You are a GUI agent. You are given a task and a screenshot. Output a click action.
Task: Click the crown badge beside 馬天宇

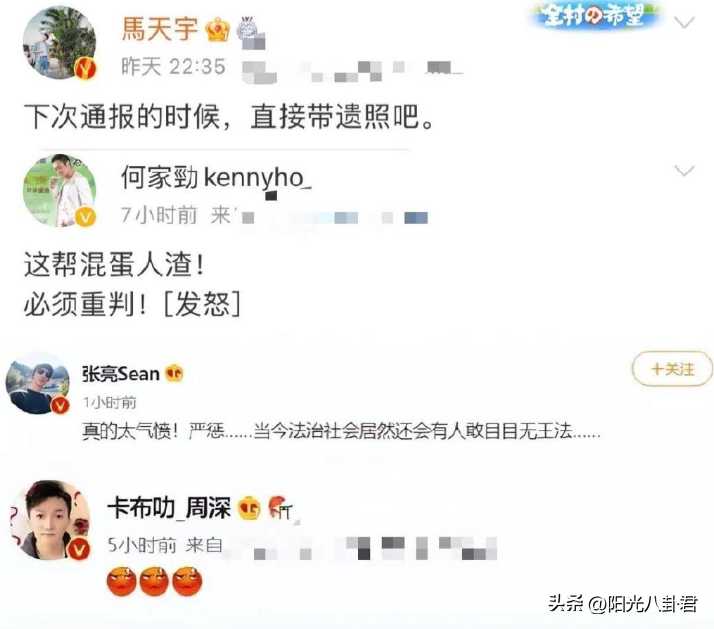pos(217,30)
